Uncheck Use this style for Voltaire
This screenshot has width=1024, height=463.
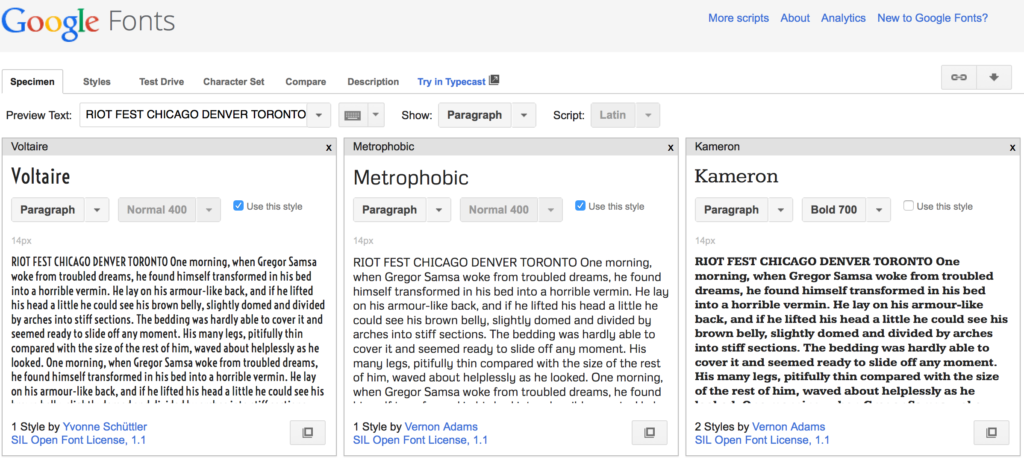coord(238,206)
